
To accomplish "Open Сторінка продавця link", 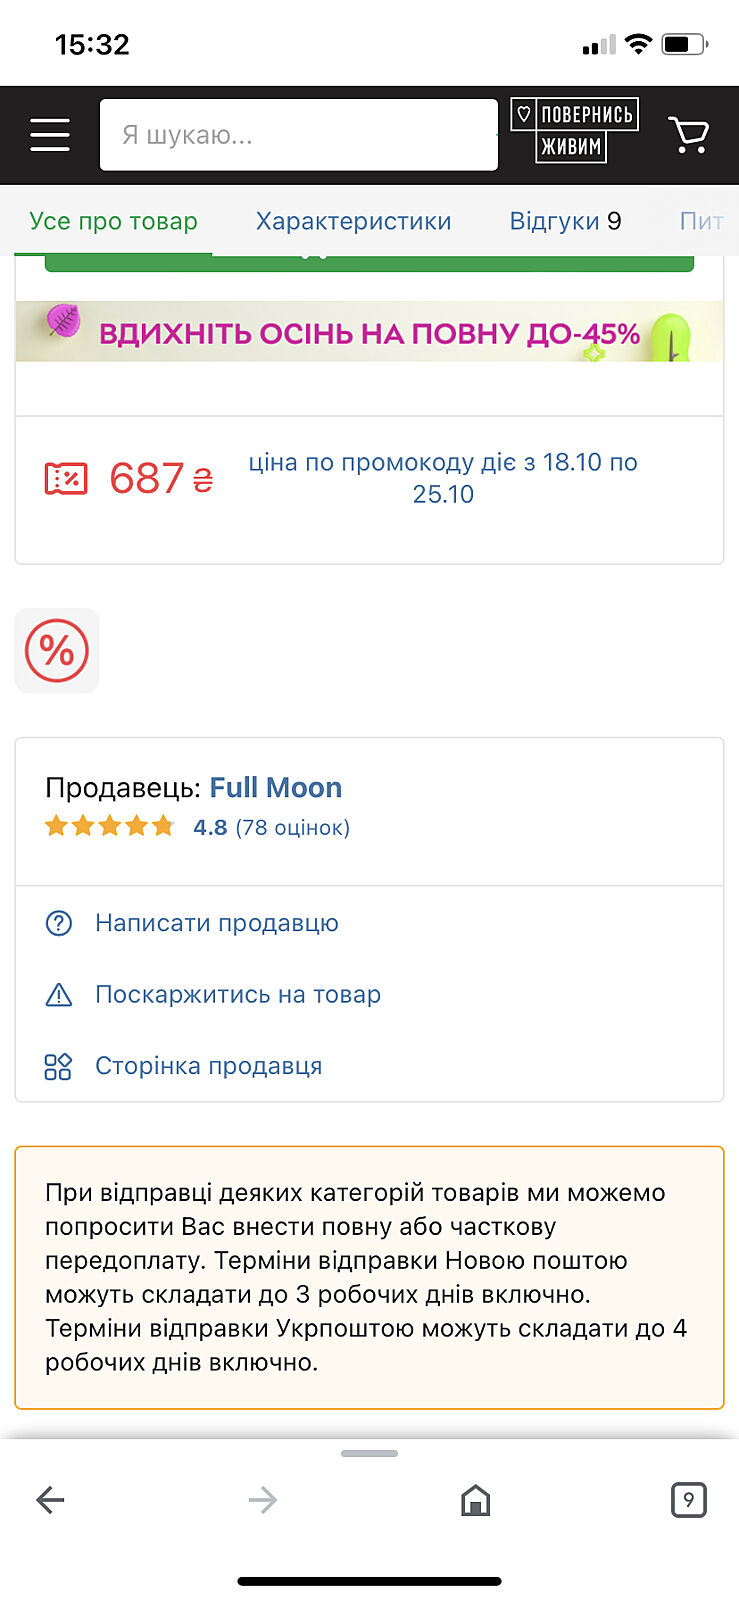I will [208, 1066].
